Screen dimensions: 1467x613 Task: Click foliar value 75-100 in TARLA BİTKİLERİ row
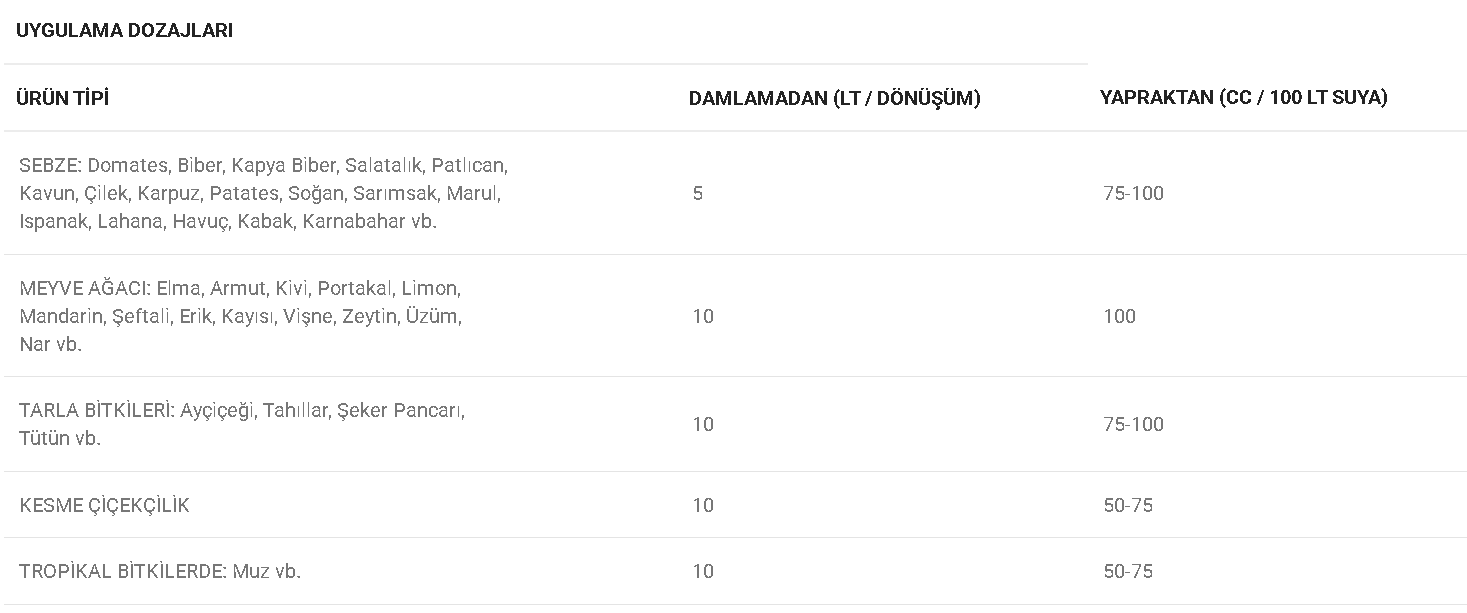(x=1133, y=424)
